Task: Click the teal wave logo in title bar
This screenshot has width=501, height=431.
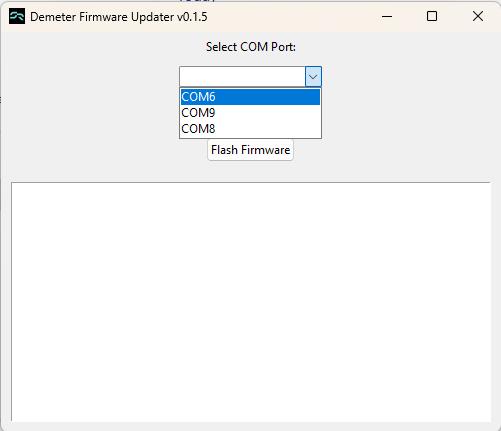Action: [x=17, y=16]
